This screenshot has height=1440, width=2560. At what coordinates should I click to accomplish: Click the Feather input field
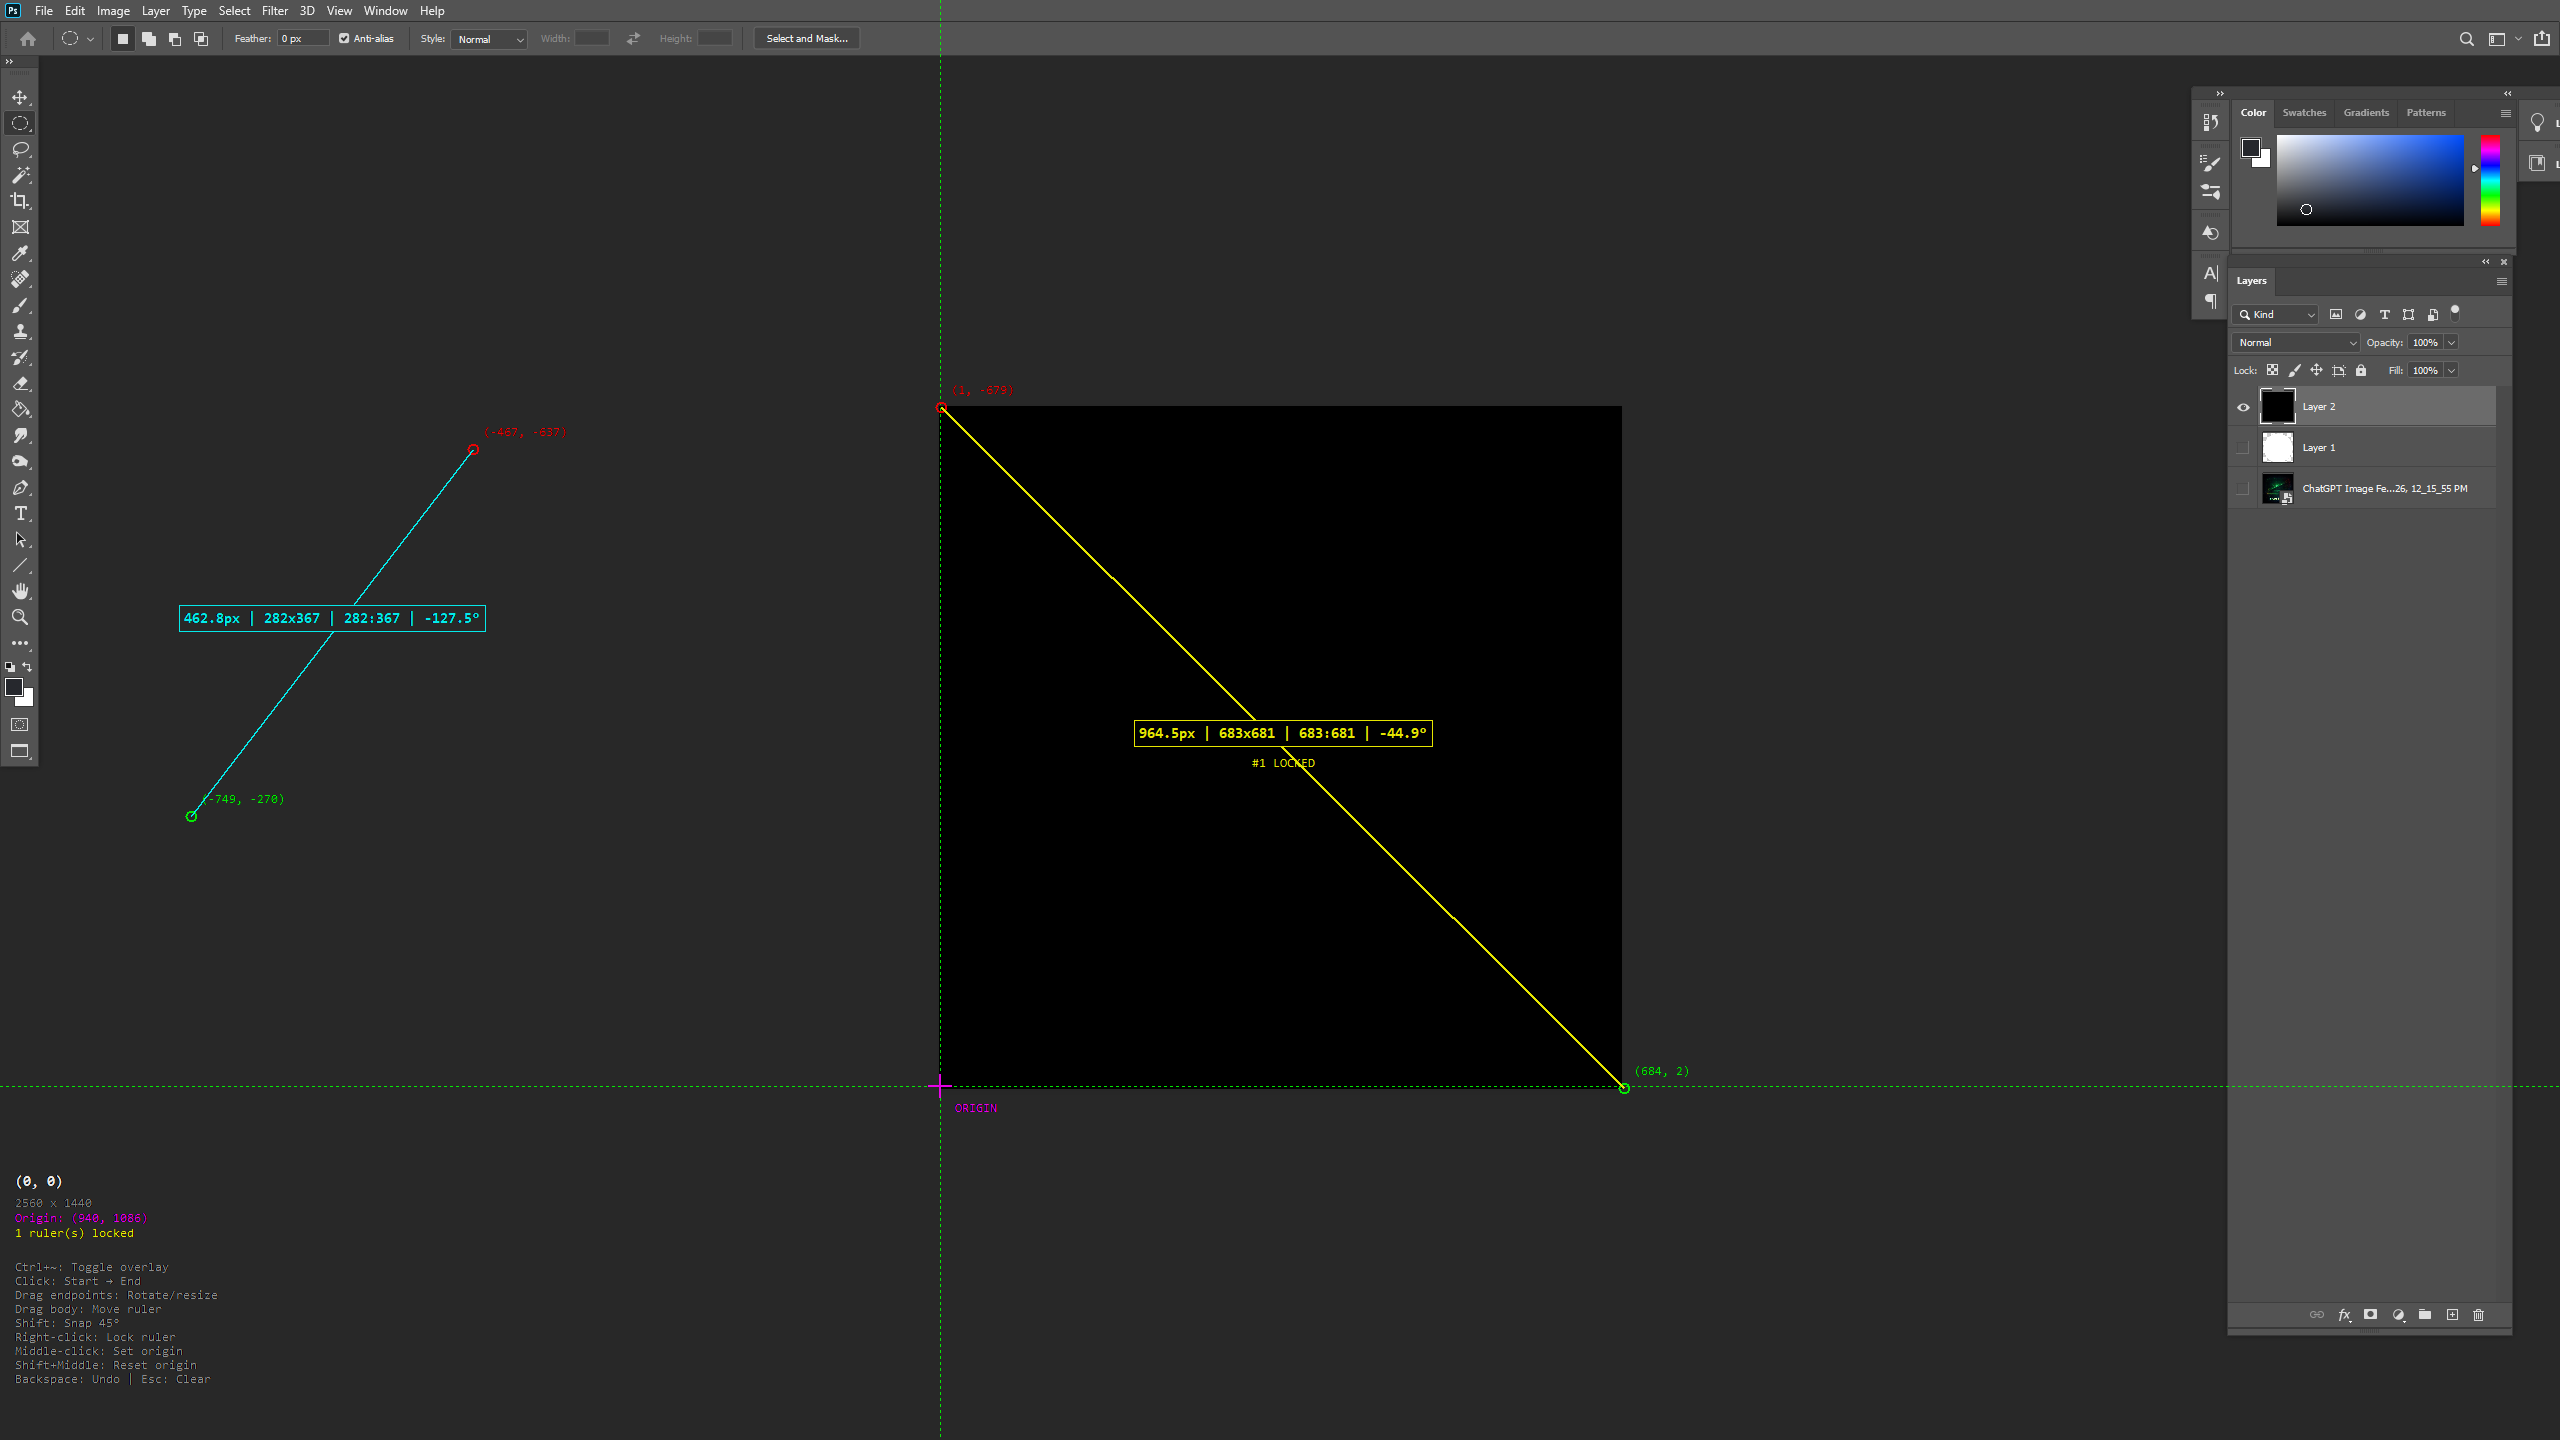[x=302, y=39]
